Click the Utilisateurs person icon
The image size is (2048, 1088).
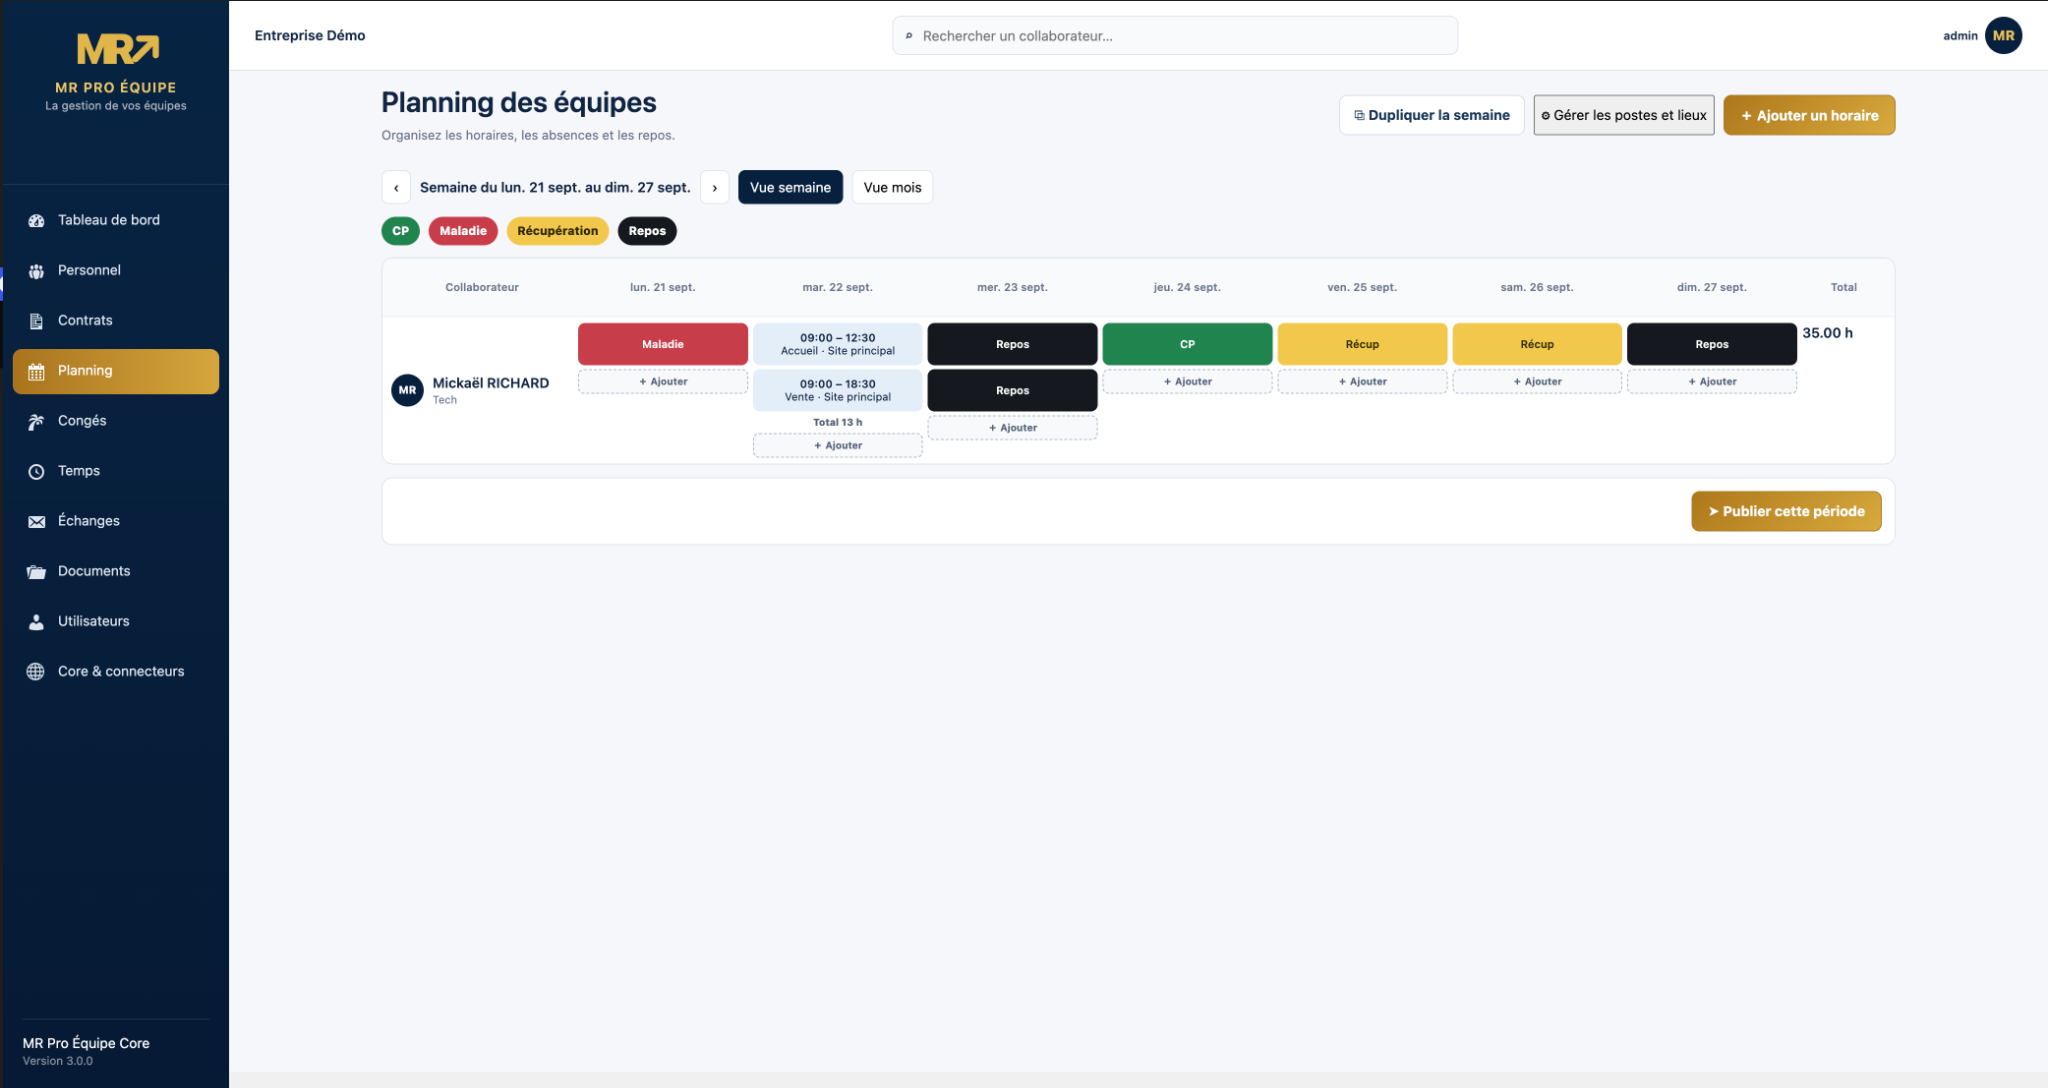[36, 621]
